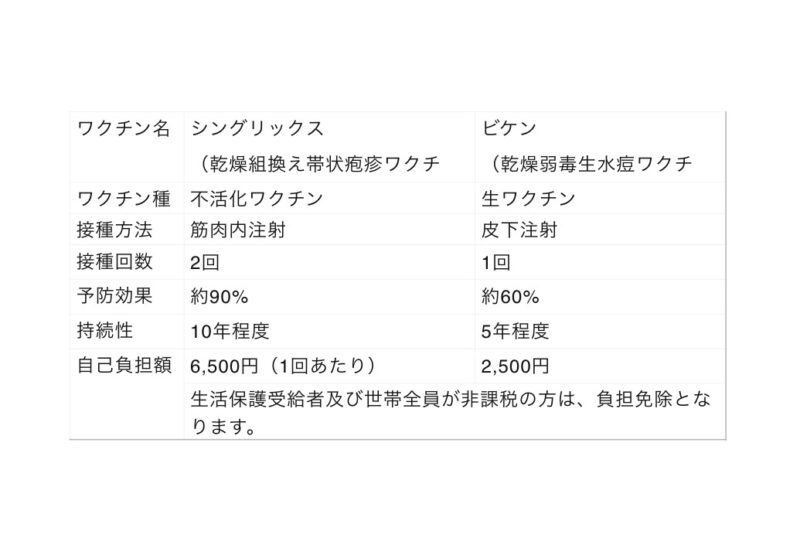Click the 約90% efficacy cell
This screenshot has height=545, width=800.
(220, 297)
